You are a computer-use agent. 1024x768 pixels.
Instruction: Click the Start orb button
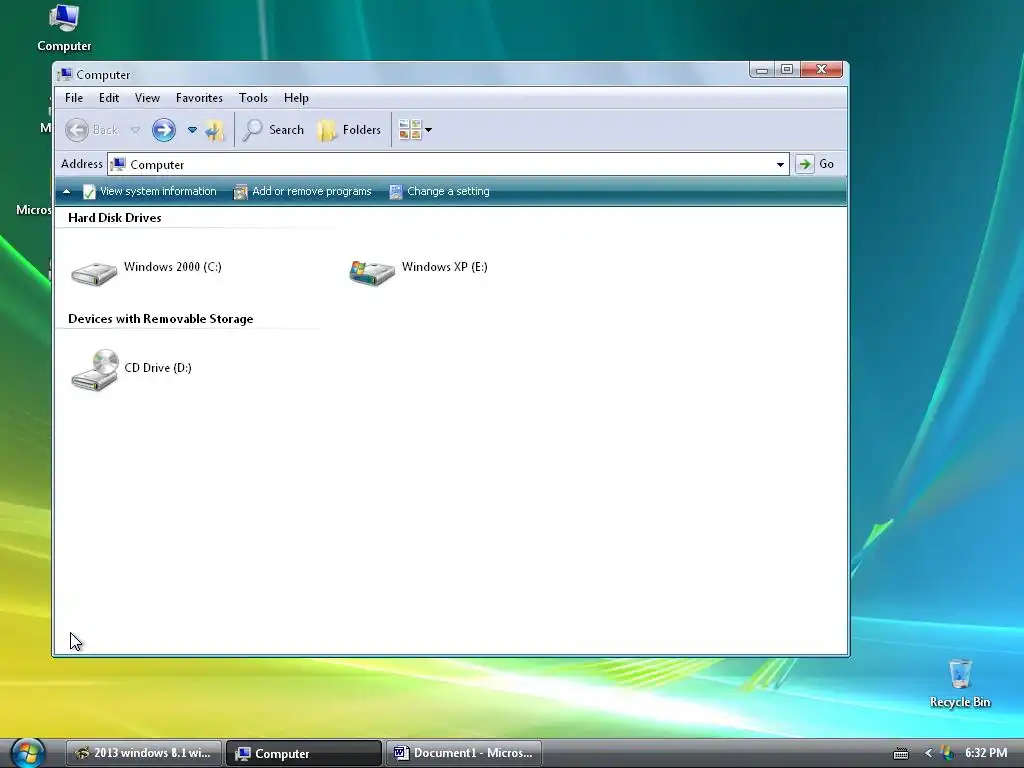coord(27,753)
